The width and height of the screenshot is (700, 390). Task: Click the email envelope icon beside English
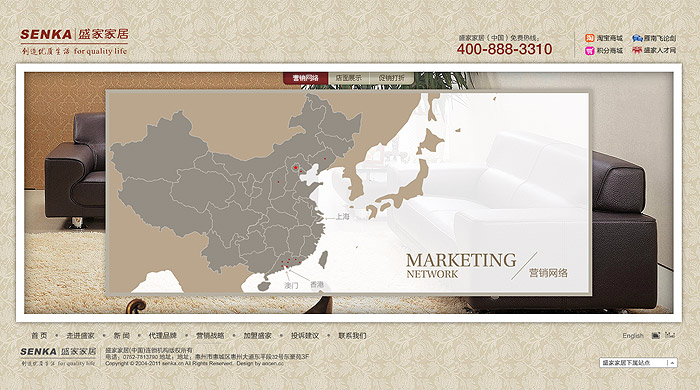click(655, 336)
